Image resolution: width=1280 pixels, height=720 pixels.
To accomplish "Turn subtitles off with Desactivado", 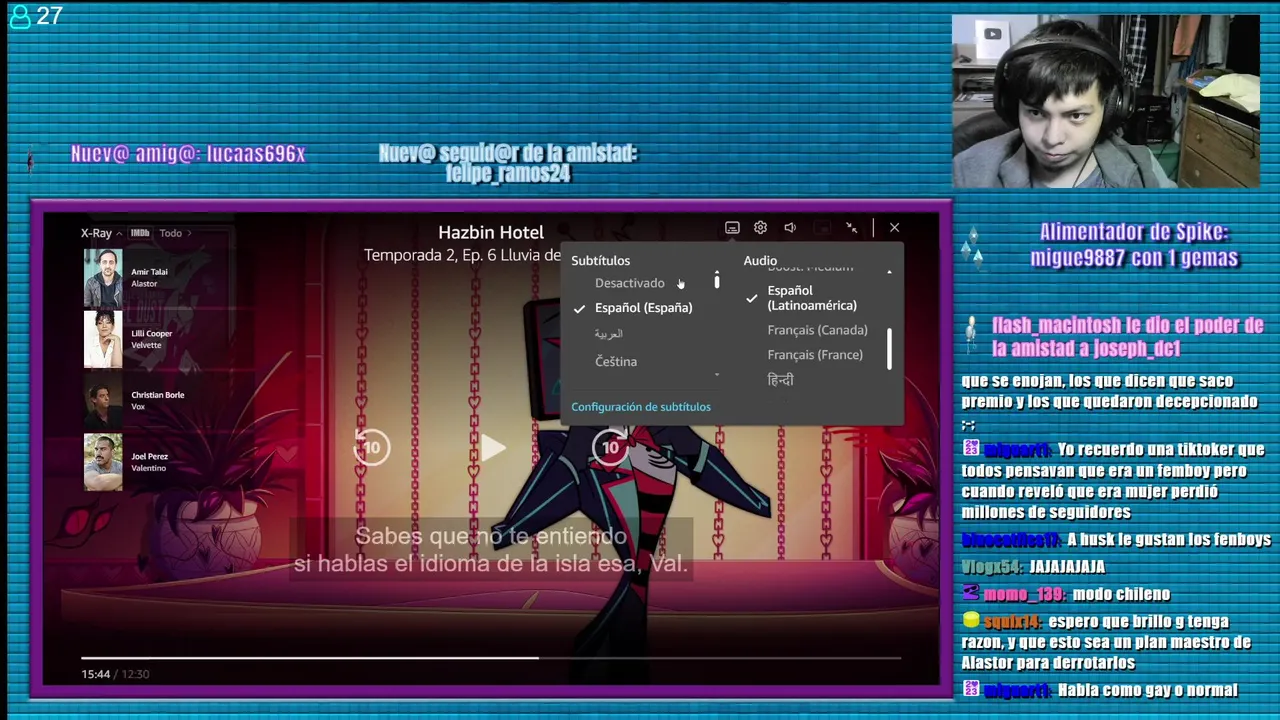I will click(x=629, y=283).
